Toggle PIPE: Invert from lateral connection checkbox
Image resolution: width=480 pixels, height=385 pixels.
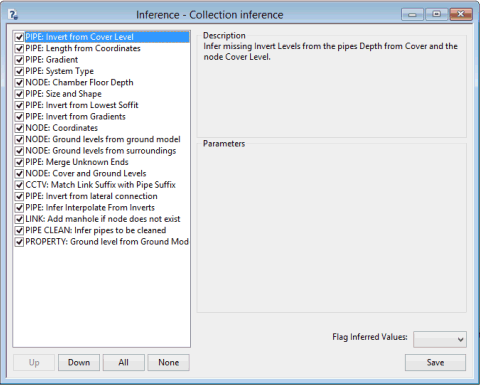[x=19, y=196]
